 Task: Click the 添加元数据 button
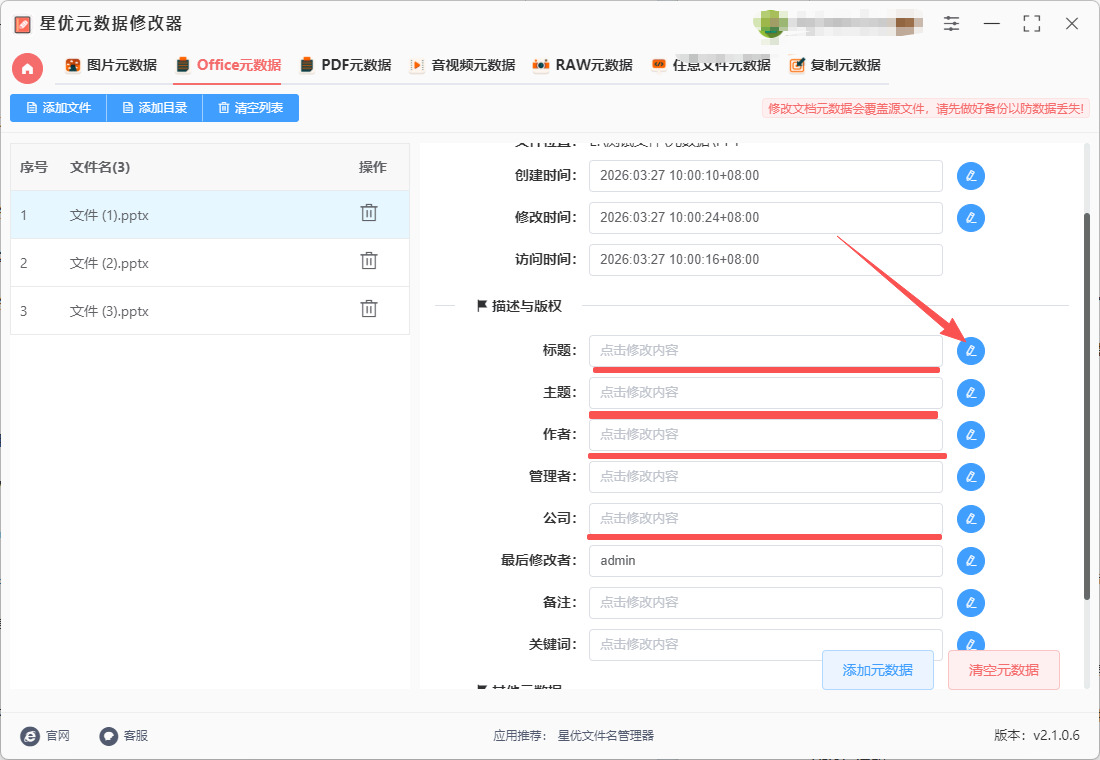[878, 670]
